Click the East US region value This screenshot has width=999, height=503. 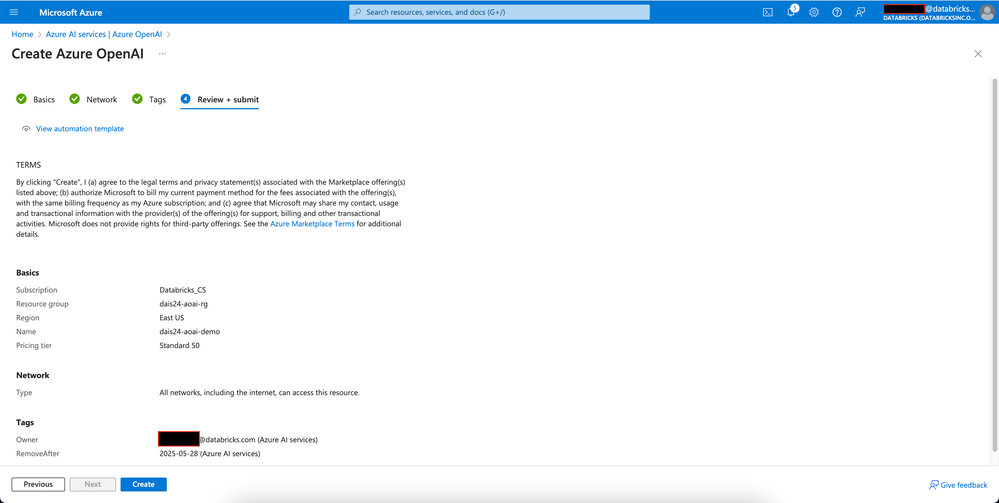pos(171,318)
